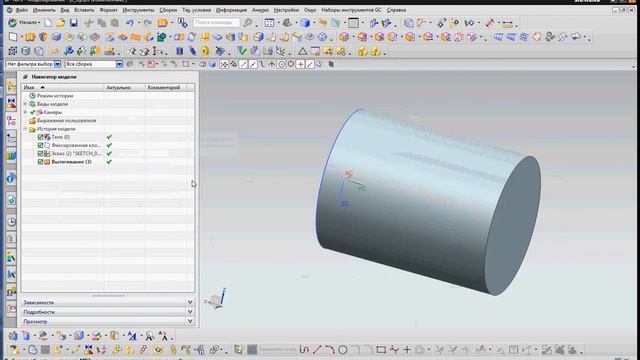Click the Save floppy disk icon
This screenshot has width=640, height=360.
point(73,23)
